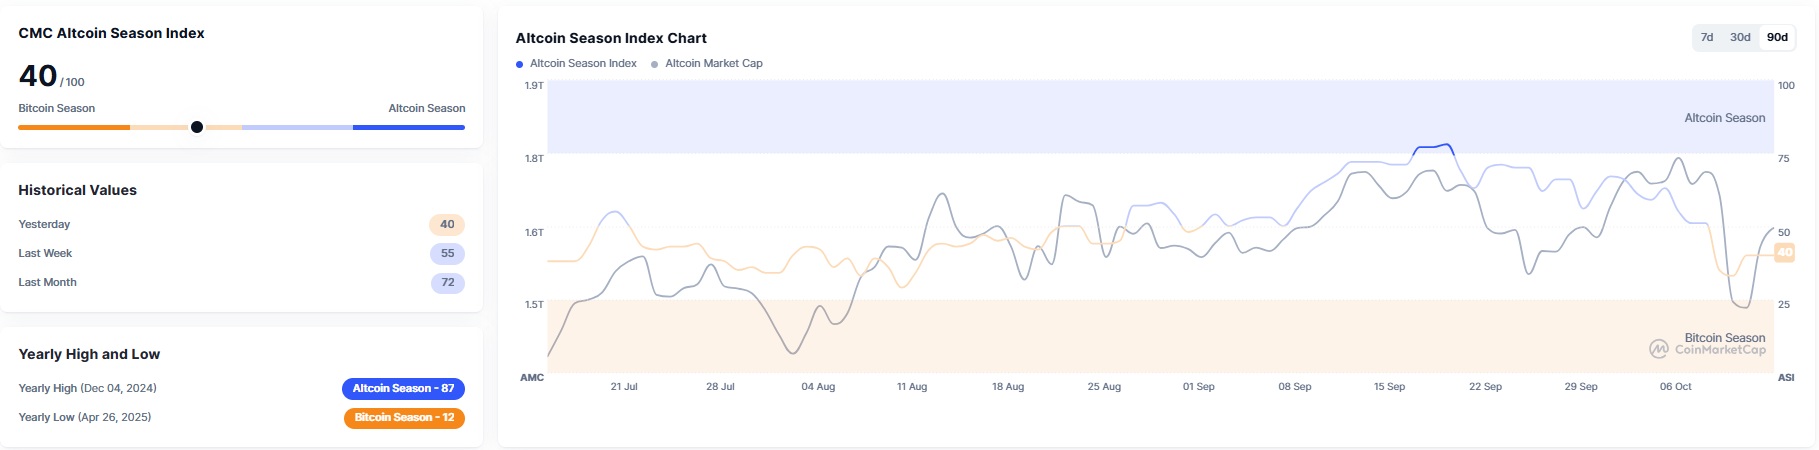Click the Altcoin Season zone label in chart

(x=1724, y=118)
